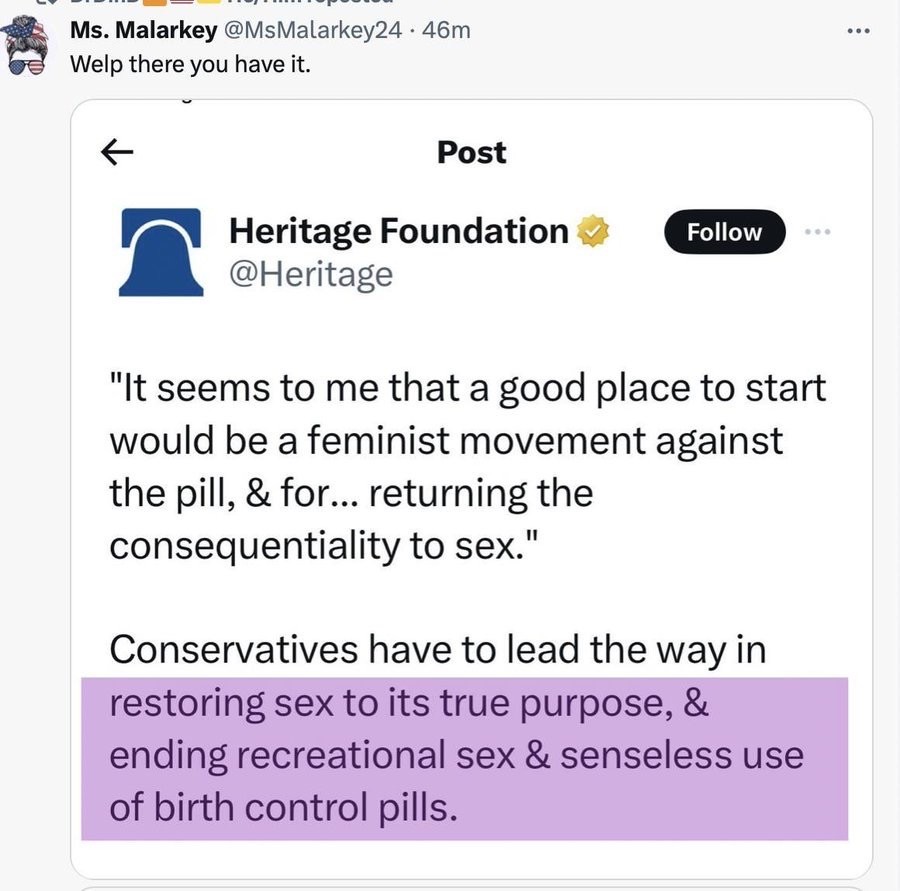Click the Heritage Foundation account name

point(398,232)
